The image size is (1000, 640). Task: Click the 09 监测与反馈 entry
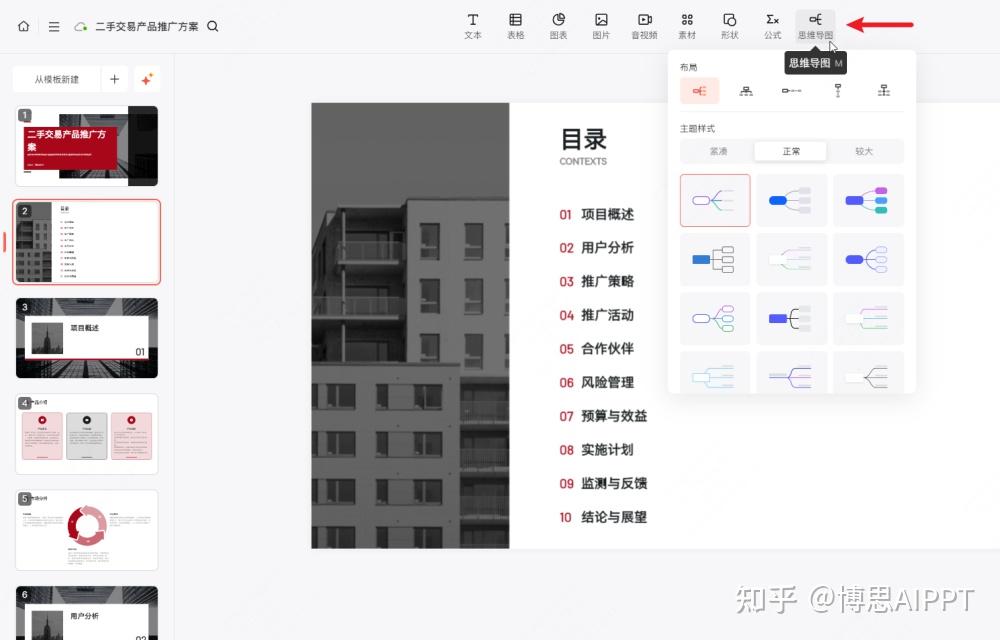coord(603,484)
